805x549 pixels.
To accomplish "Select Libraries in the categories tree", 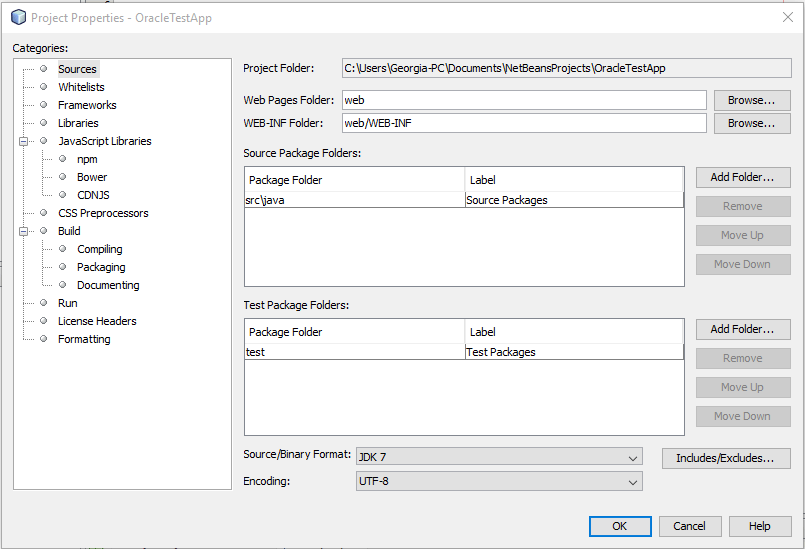I will click(x=78, y=123).
